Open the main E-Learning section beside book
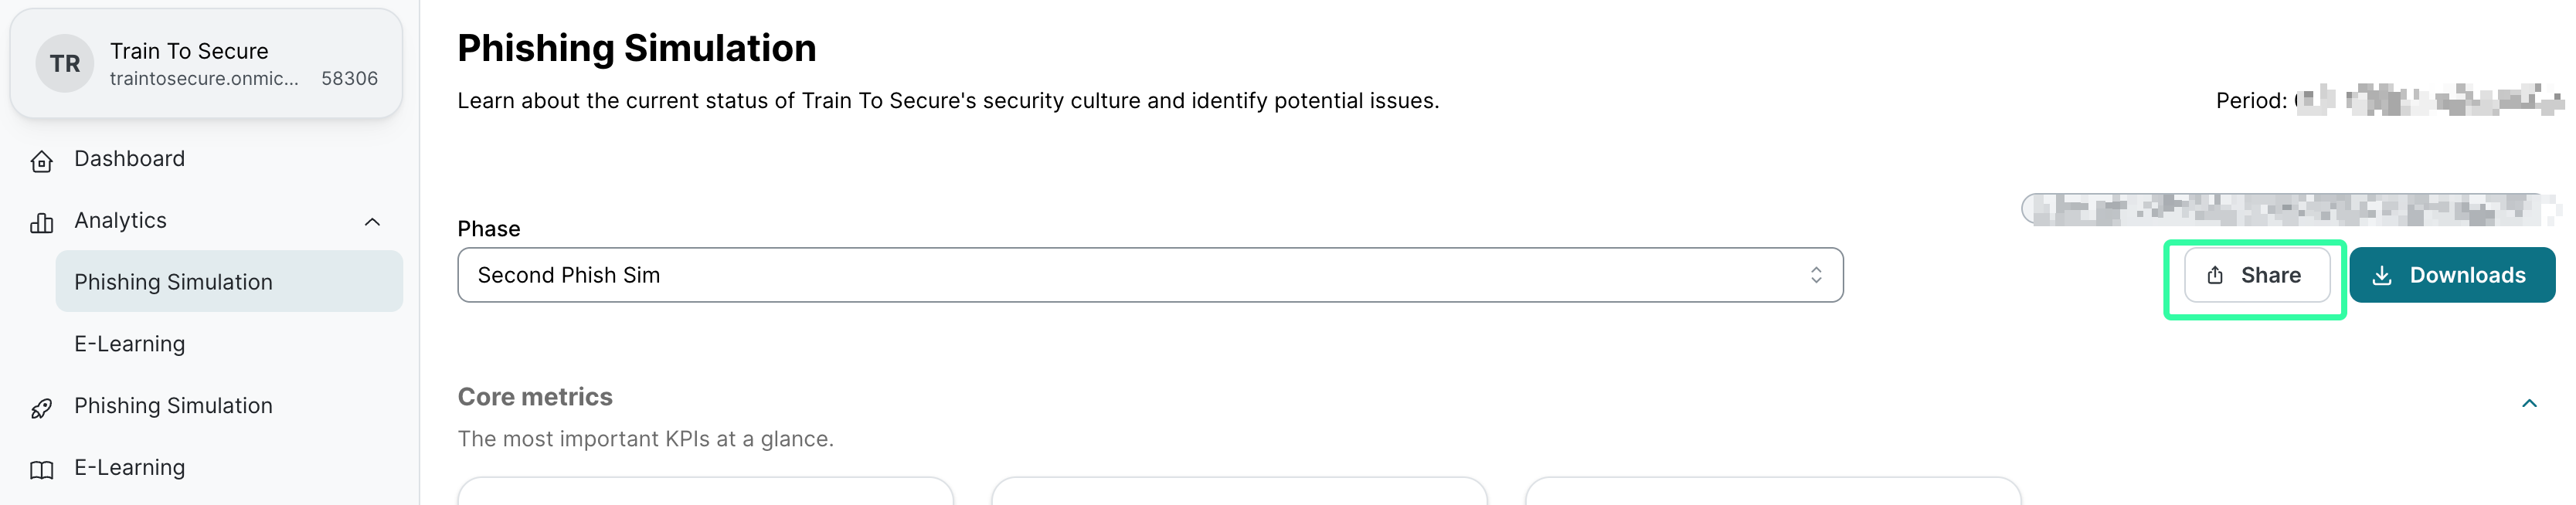 coord(129,468)
